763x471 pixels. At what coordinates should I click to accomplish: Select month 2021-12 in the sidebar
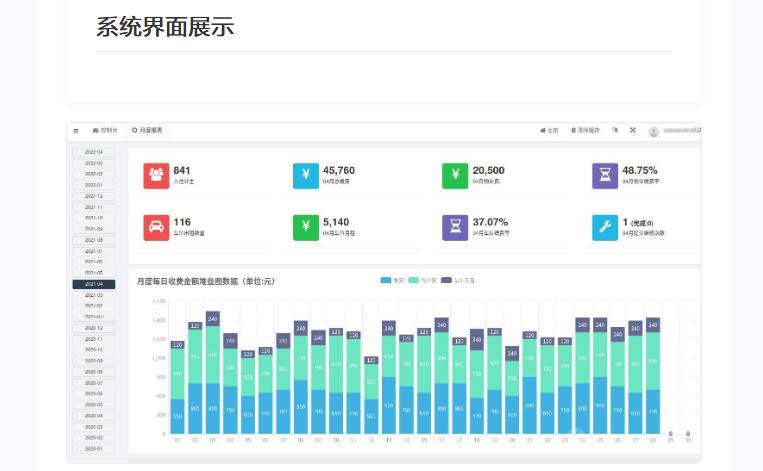94,197
